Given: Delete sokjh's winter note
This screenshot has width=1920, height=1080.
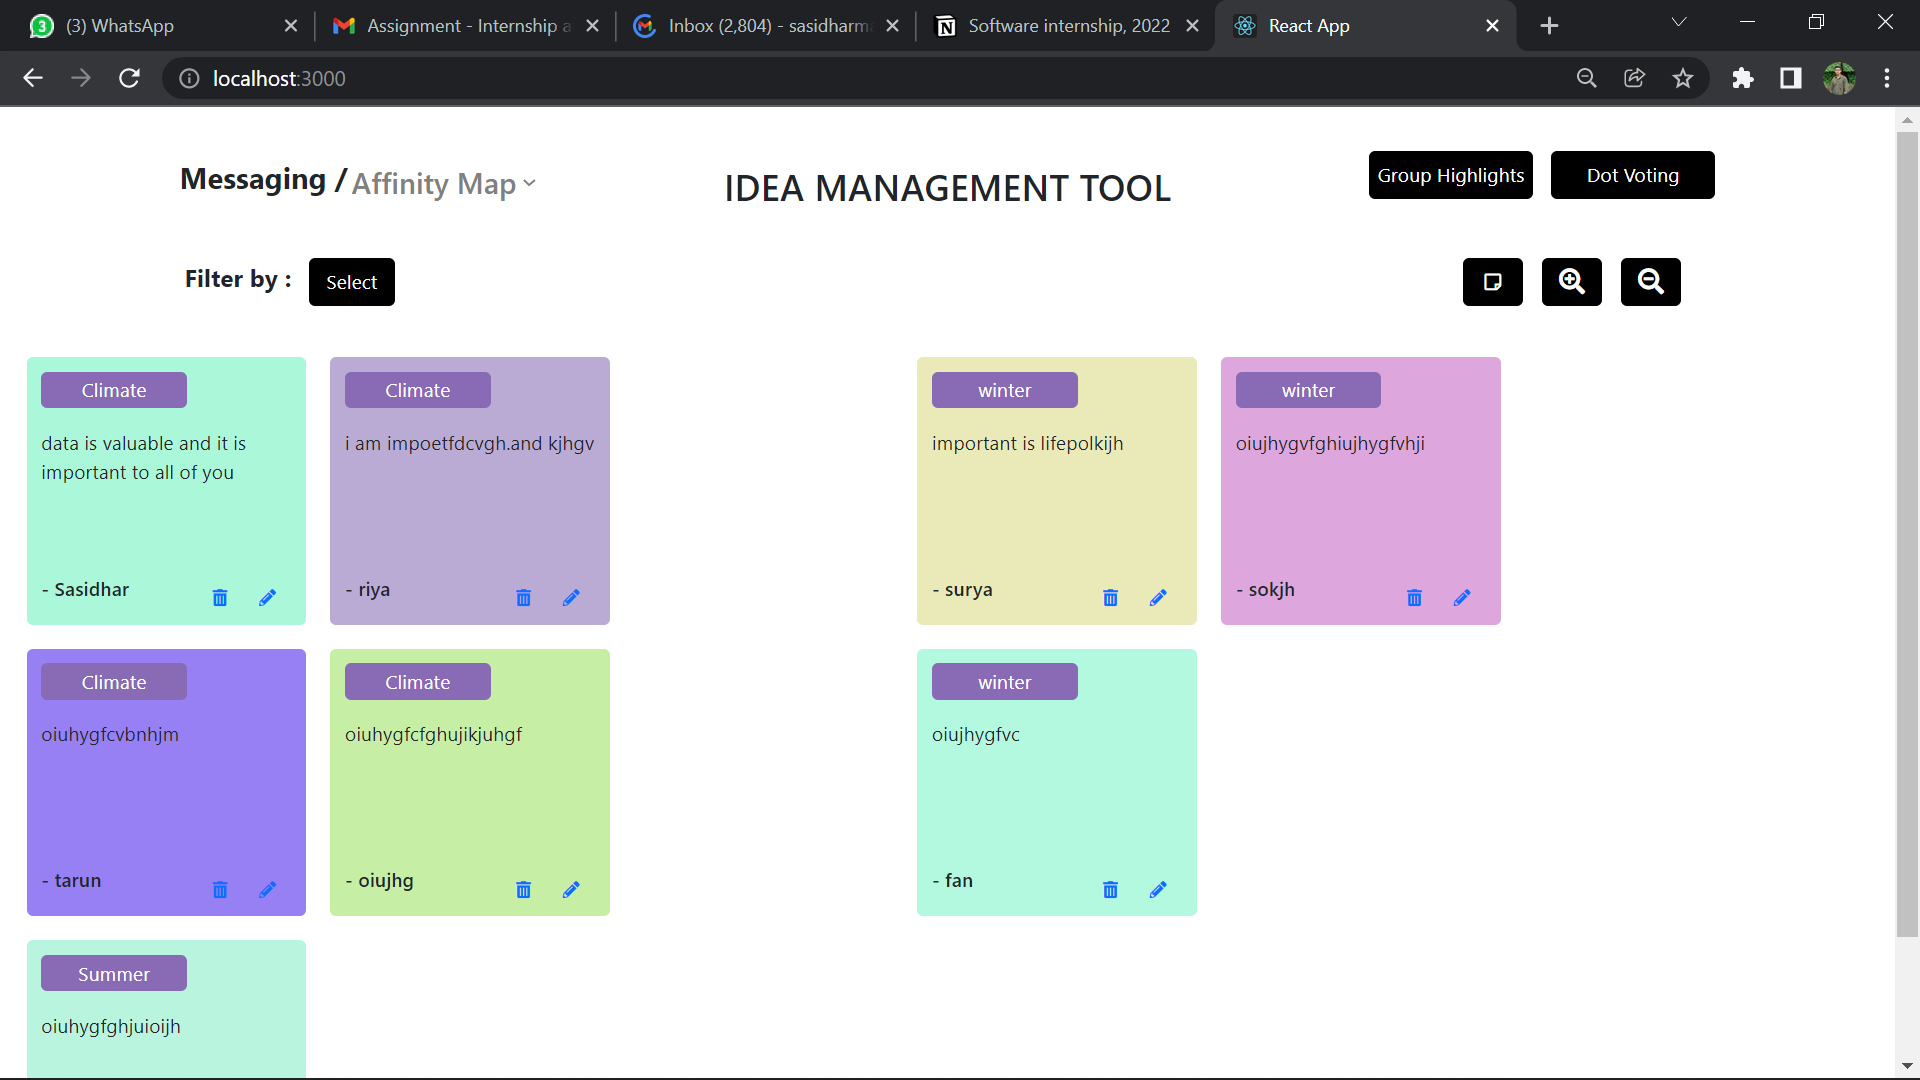Looking at the screenshot, I should click(1414, 598).
